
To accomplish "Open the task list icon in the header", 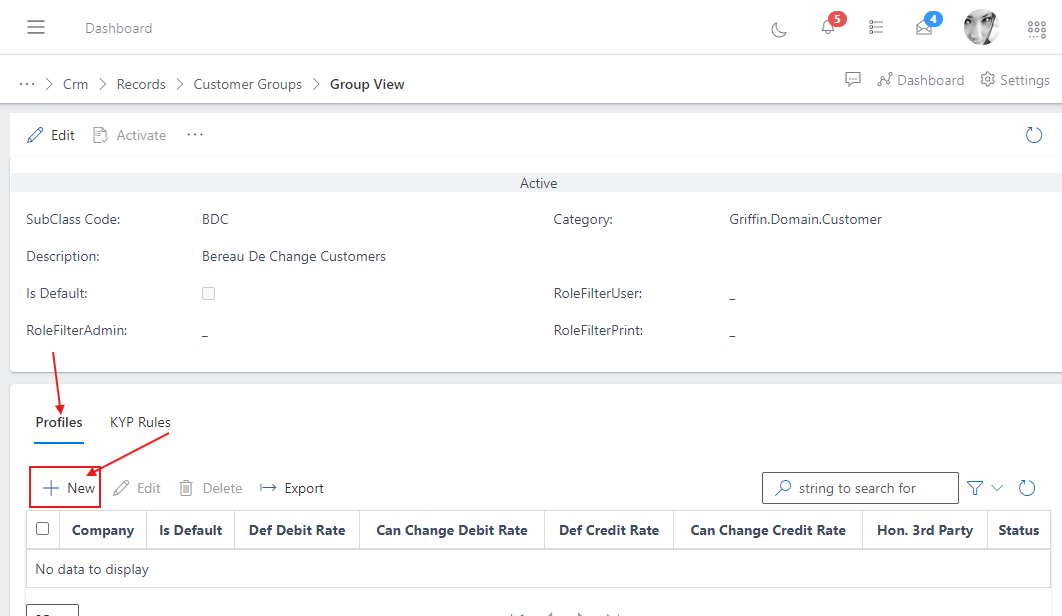I will [876, 27].
